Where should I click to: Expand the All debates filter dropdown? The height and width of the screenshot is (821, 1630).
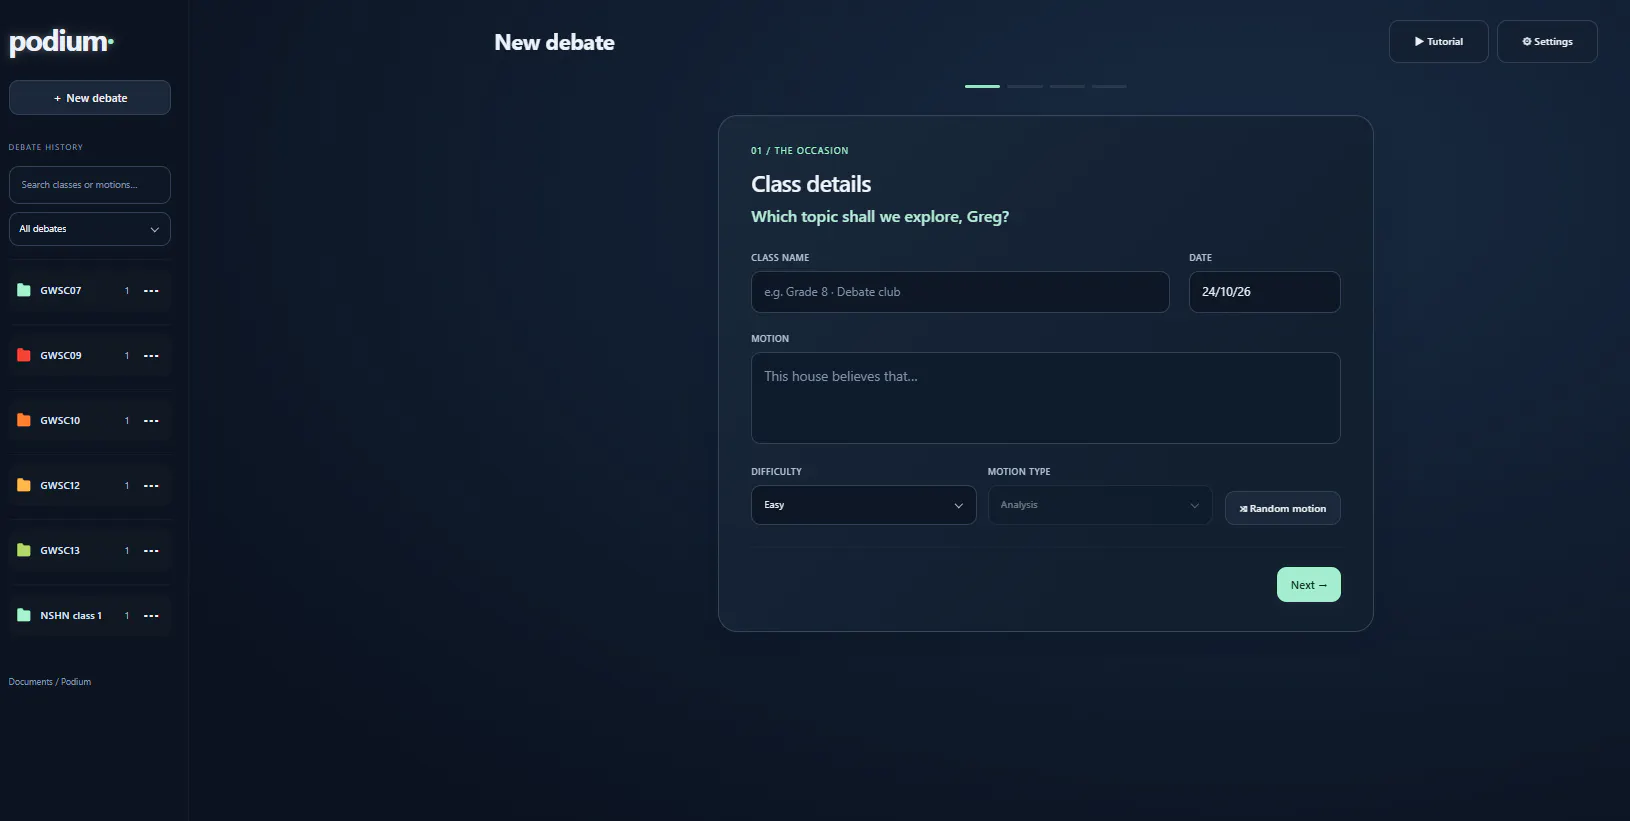point(90,229)
